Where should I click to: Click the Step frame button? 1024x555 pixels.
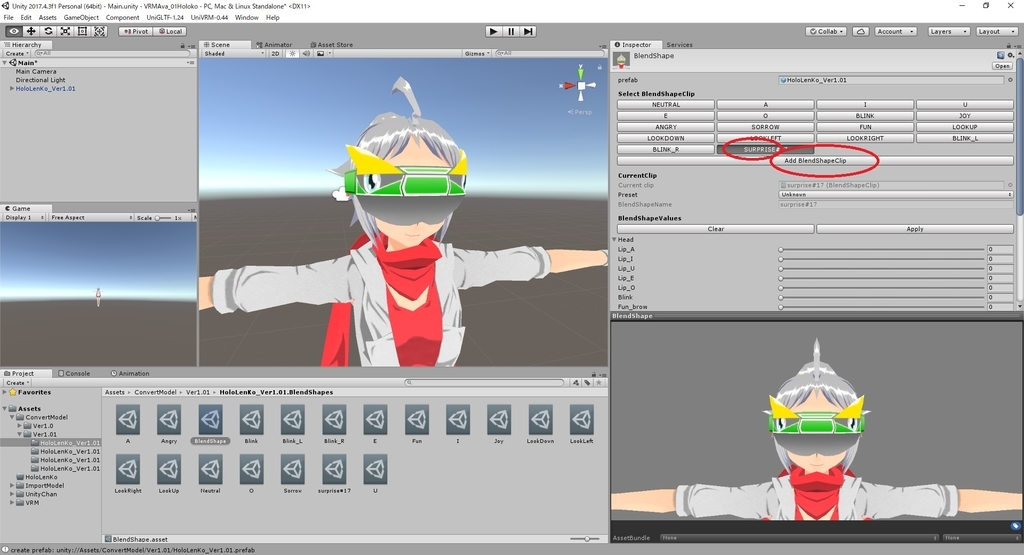528,31
